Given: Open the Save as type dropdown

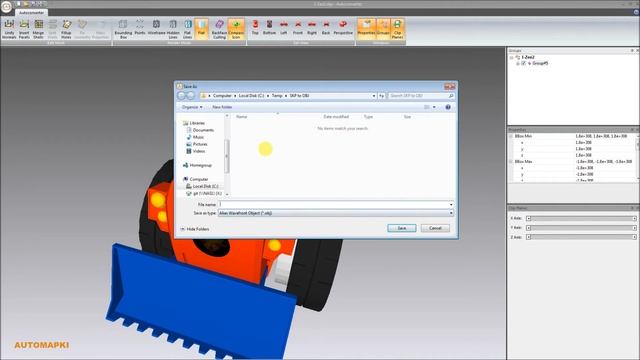Looking at the screenshot, I should (336, 213).
